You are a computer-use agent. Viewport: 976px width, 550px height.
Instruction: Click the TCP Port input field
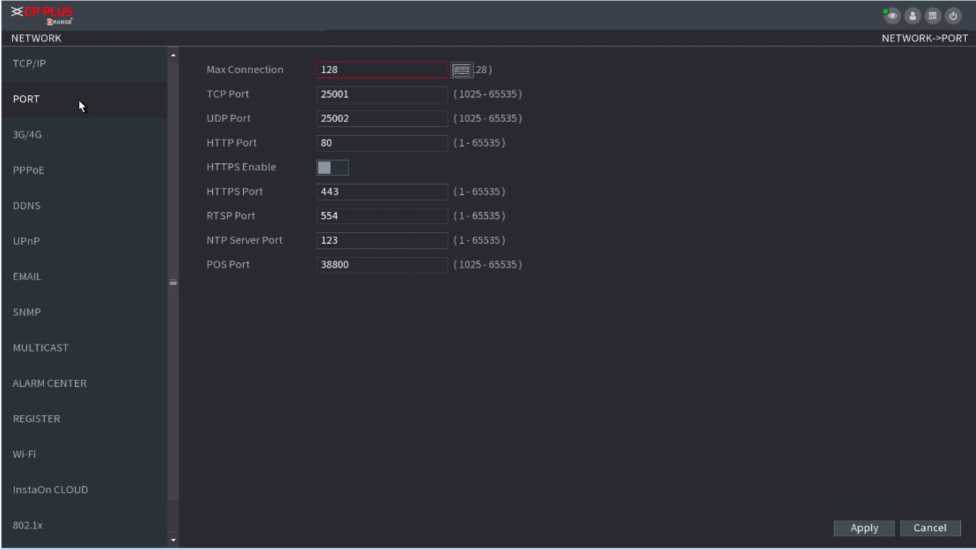pos(382,94)
